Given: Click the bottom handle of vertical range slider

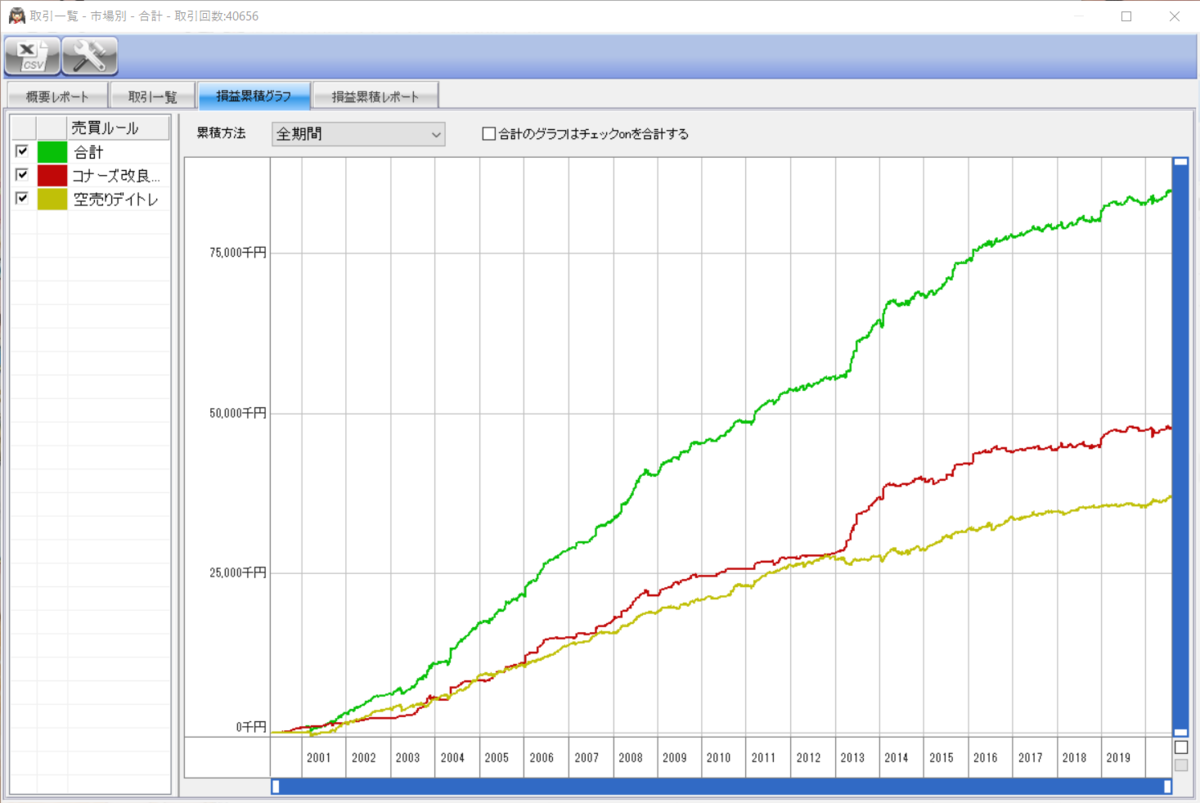Looking at the screenshot, I should click(x=1180, y=731).
